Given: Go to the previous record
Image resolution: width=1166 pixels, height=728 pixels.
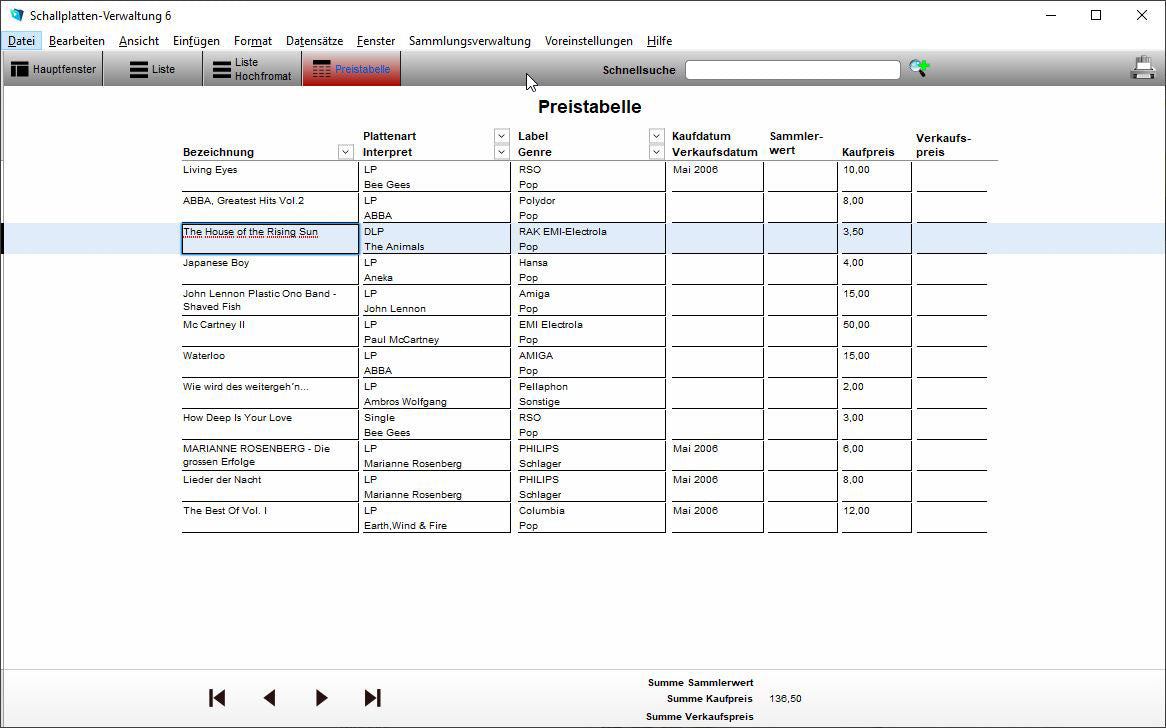Looking at the screenshot, I should pos(269,698).
